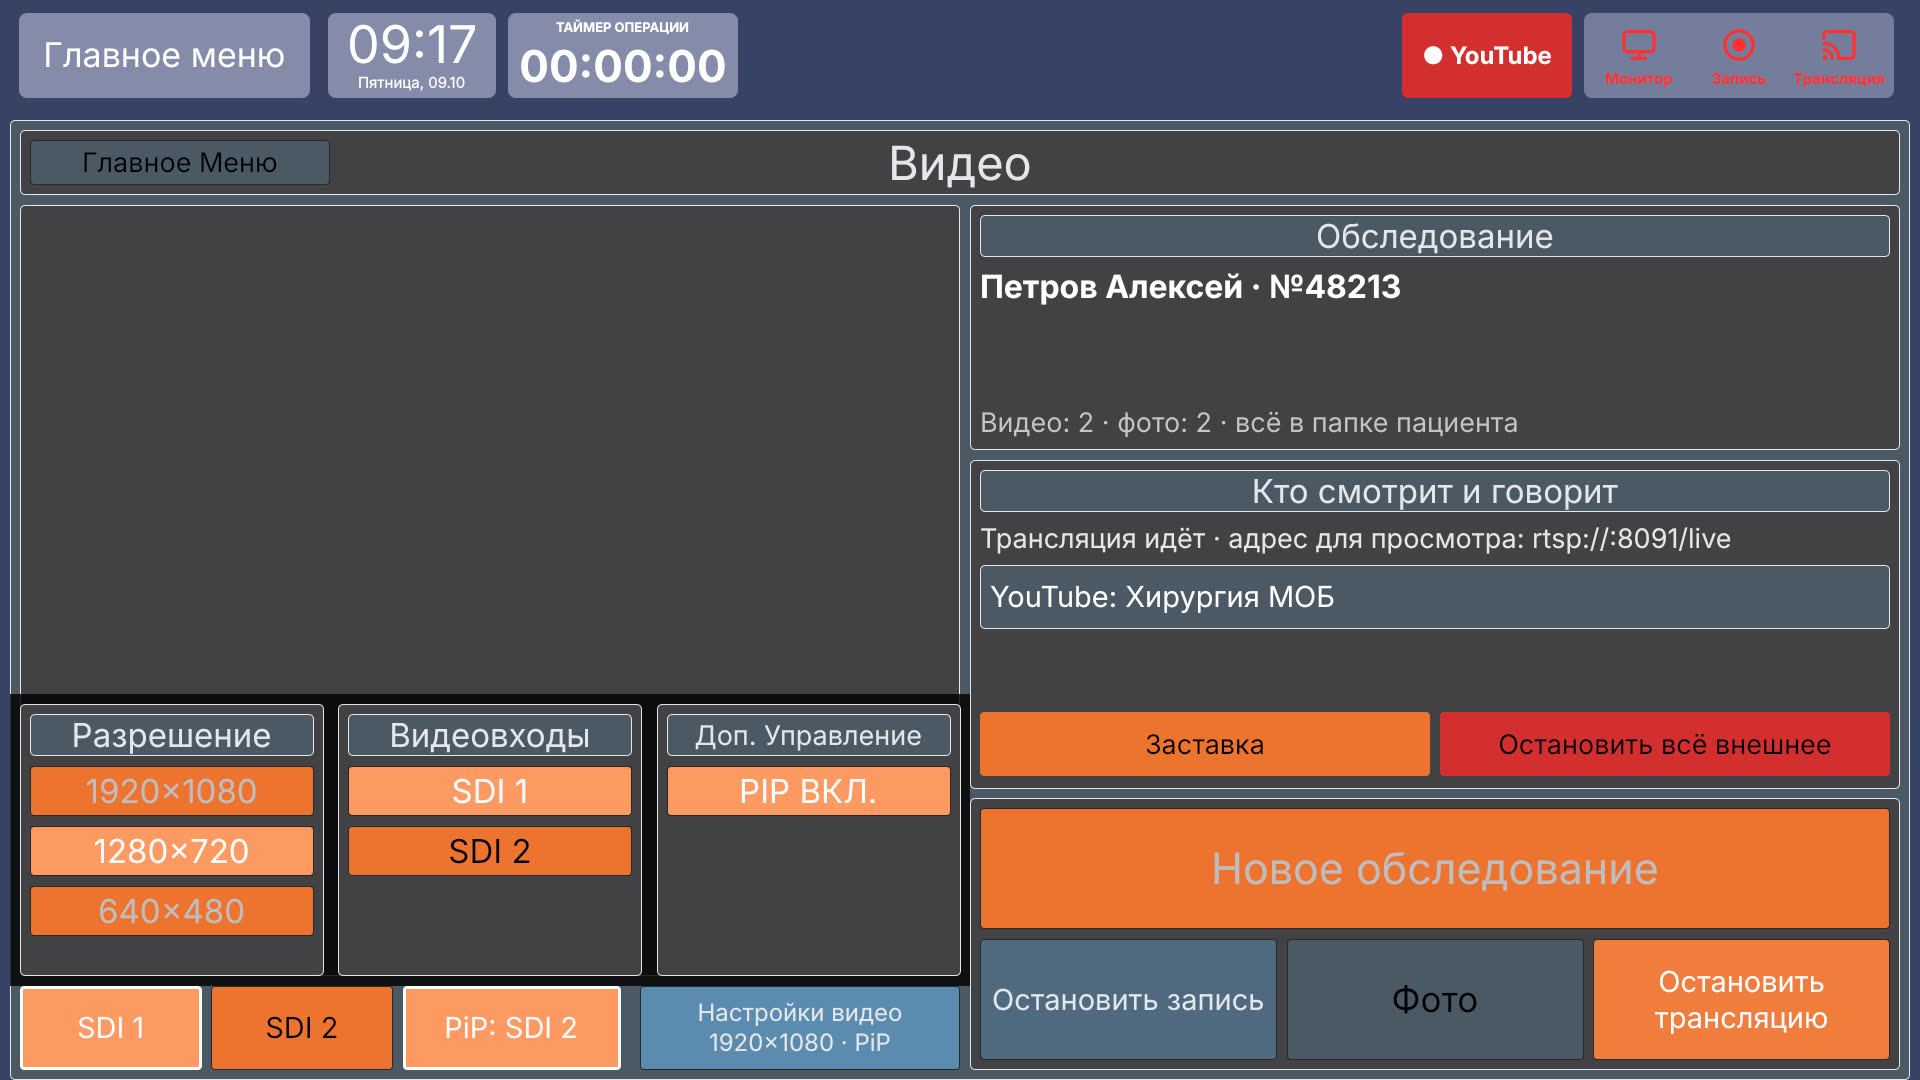Switch to SDI 2 source in bottom bar
This screenshot has height=1080, width=1920.
tap(301, 1027)
